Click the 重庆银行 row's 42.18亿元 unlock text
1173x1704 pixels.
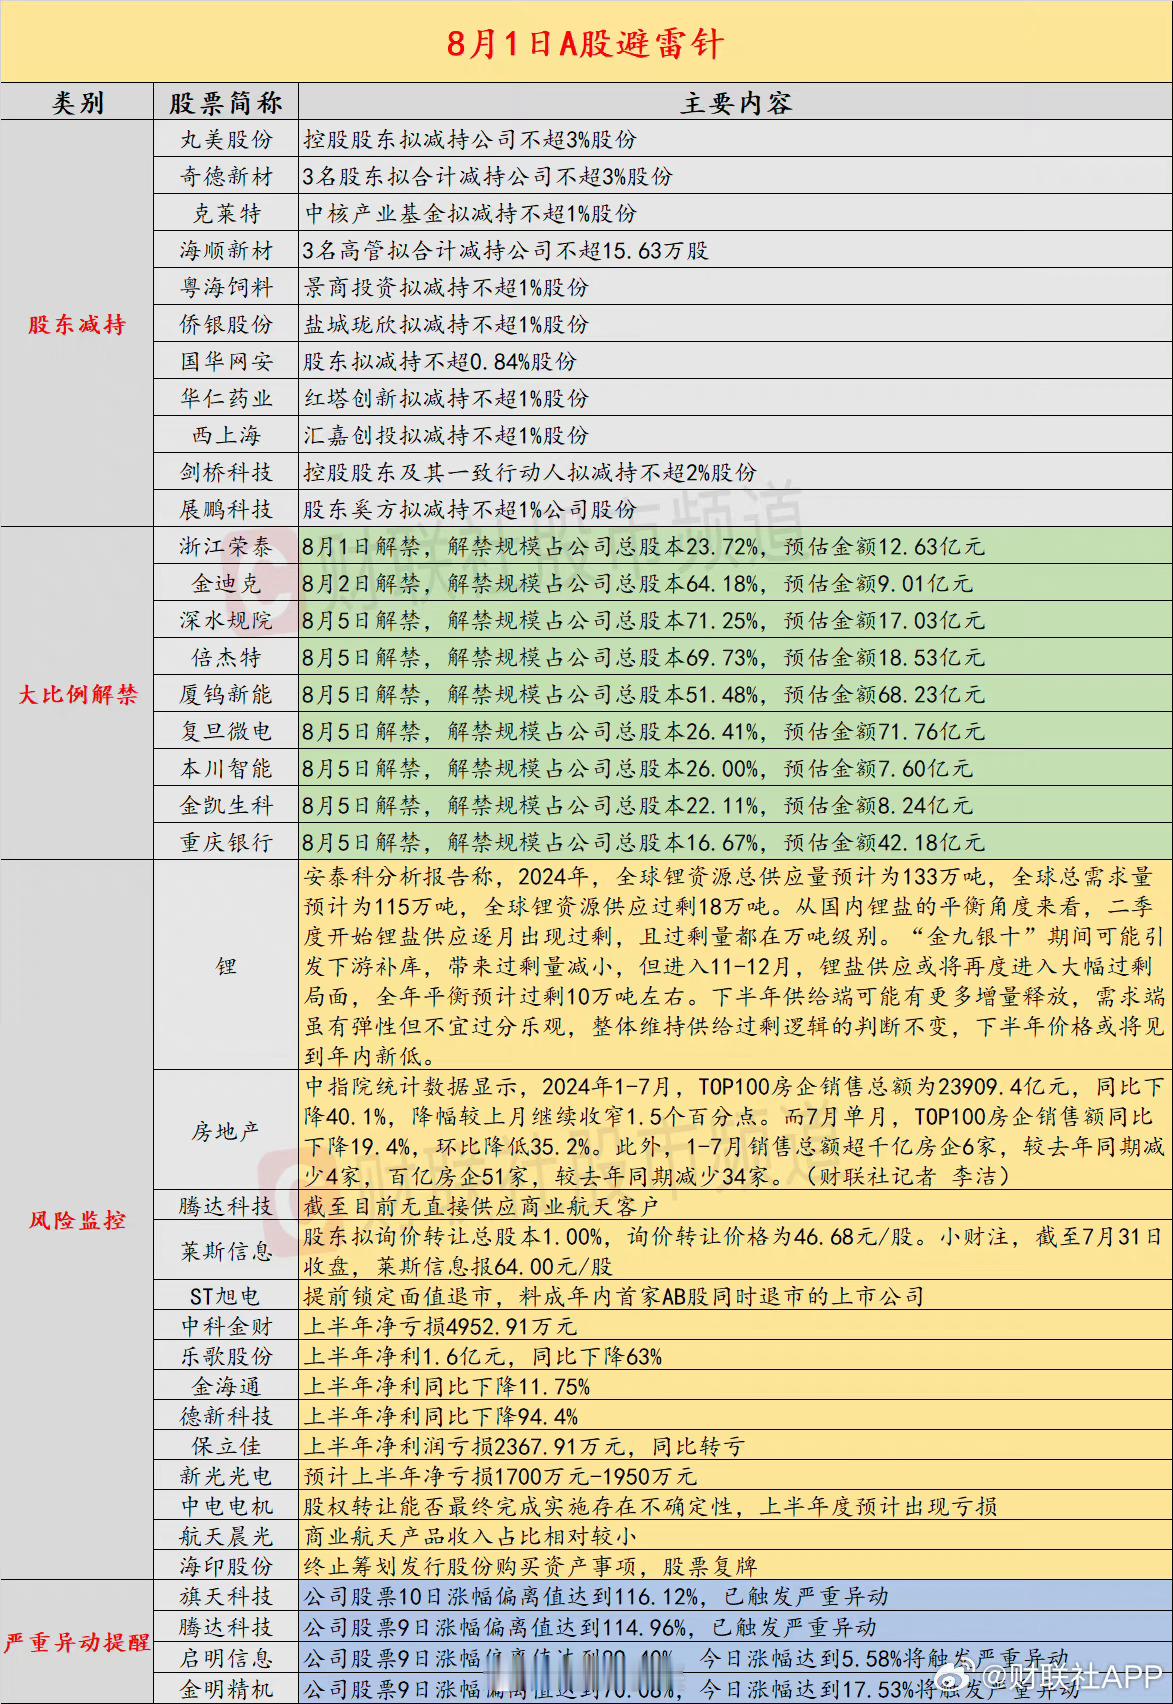644,843
